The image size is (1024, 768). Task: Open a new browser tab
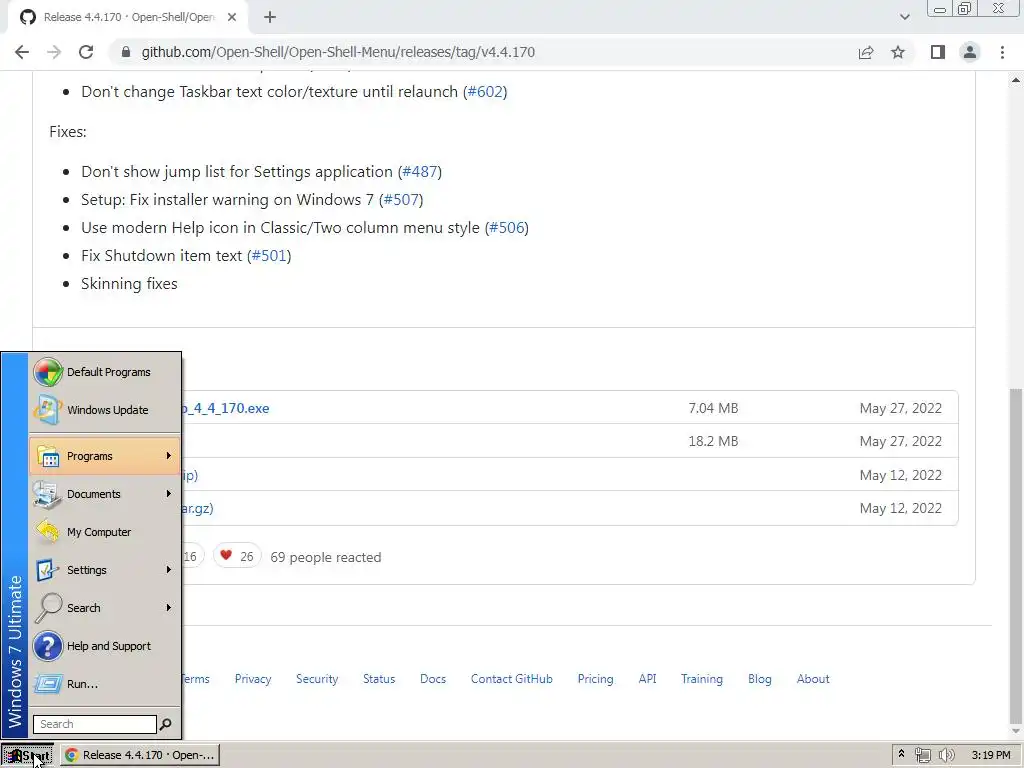(270, 17)
